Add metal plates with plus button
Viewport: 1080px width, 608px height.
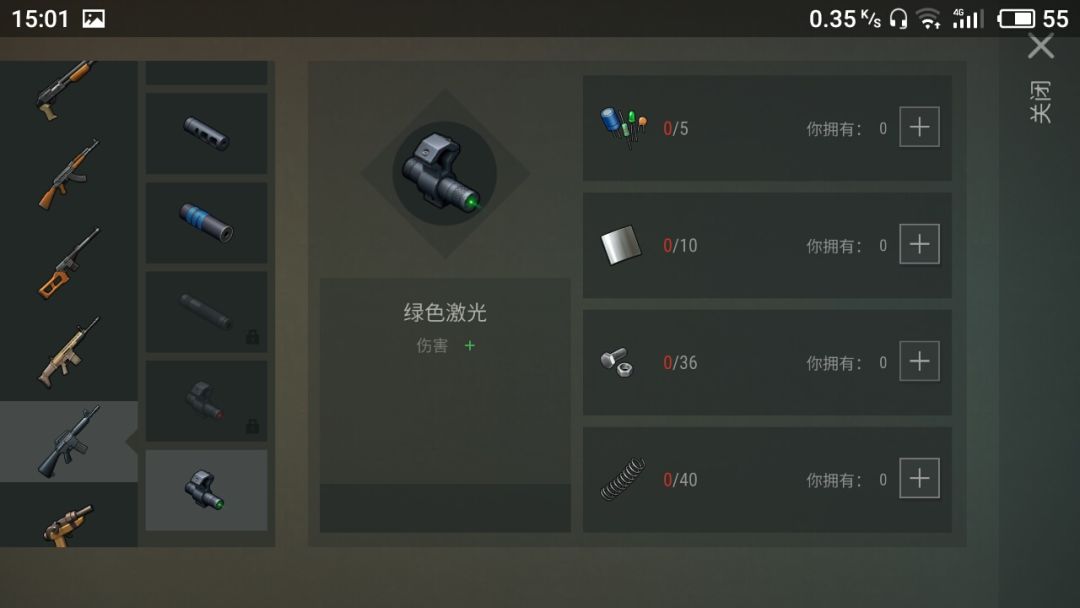point(920,244)
